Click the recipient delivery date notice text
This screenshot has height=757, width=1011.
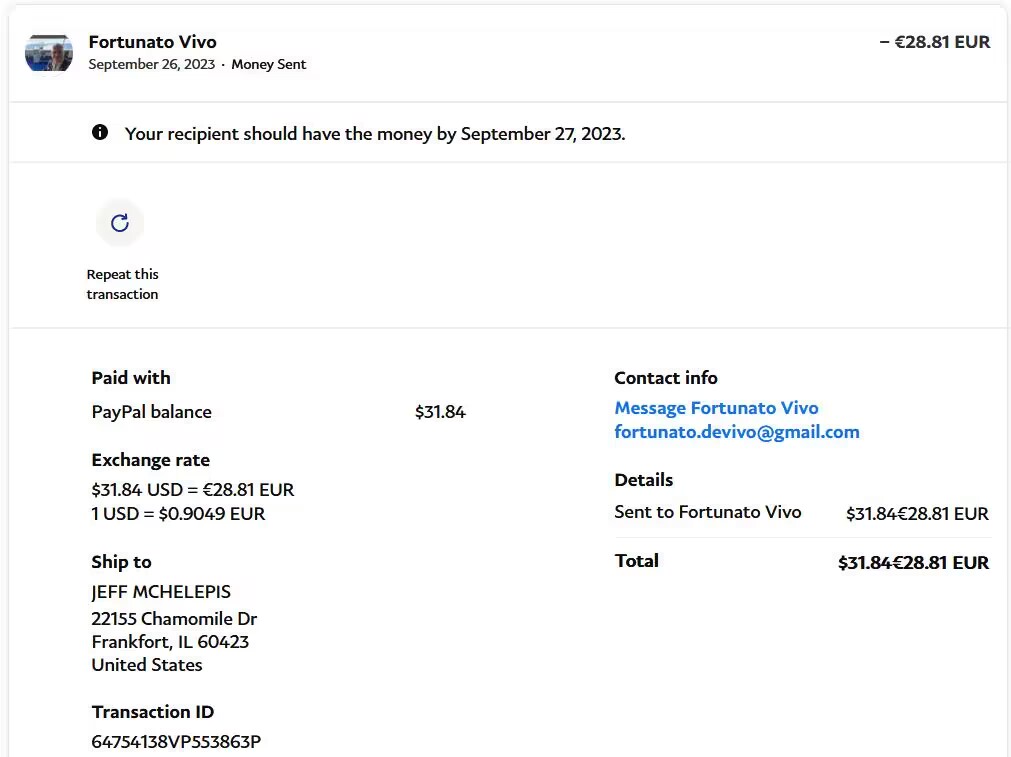[374, 134]
